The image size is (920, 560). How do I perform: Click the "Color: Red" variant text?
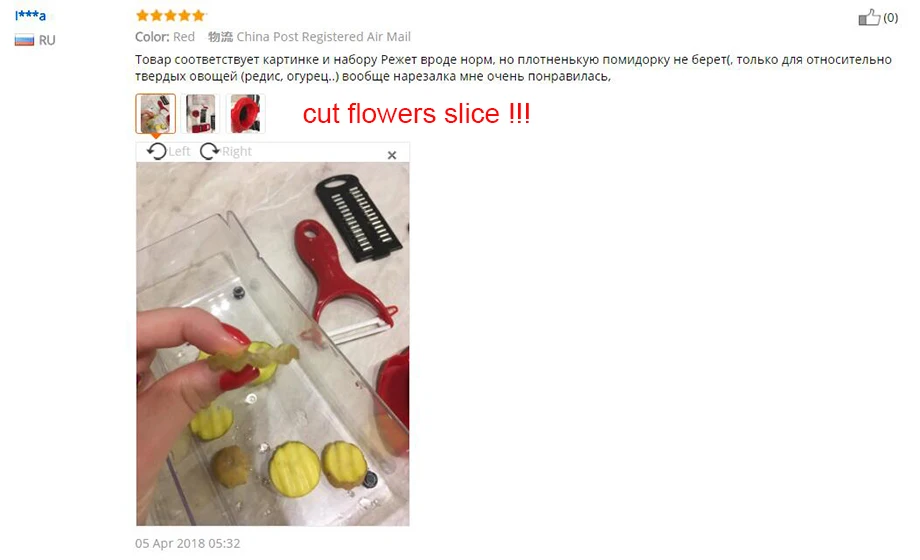pyautogui.click(x=165, y=36)
